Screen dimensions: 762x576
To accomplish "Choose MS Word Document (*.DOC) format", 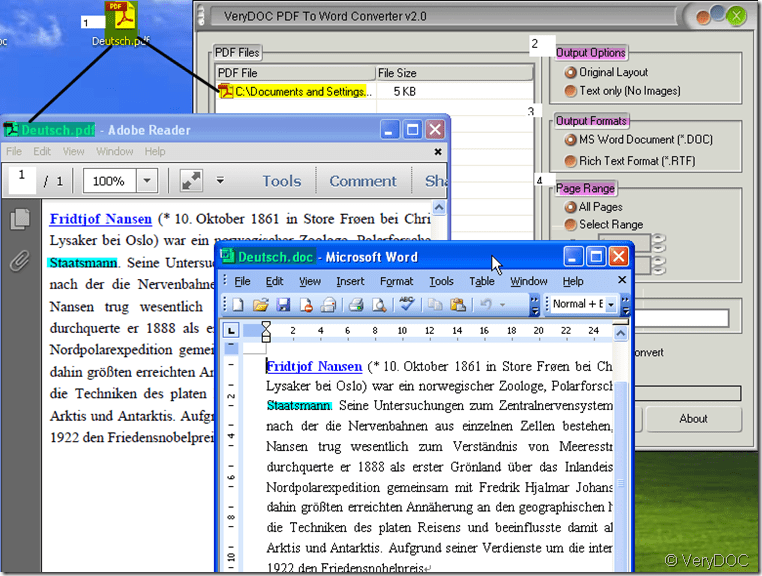I will [x=570, y=140].
